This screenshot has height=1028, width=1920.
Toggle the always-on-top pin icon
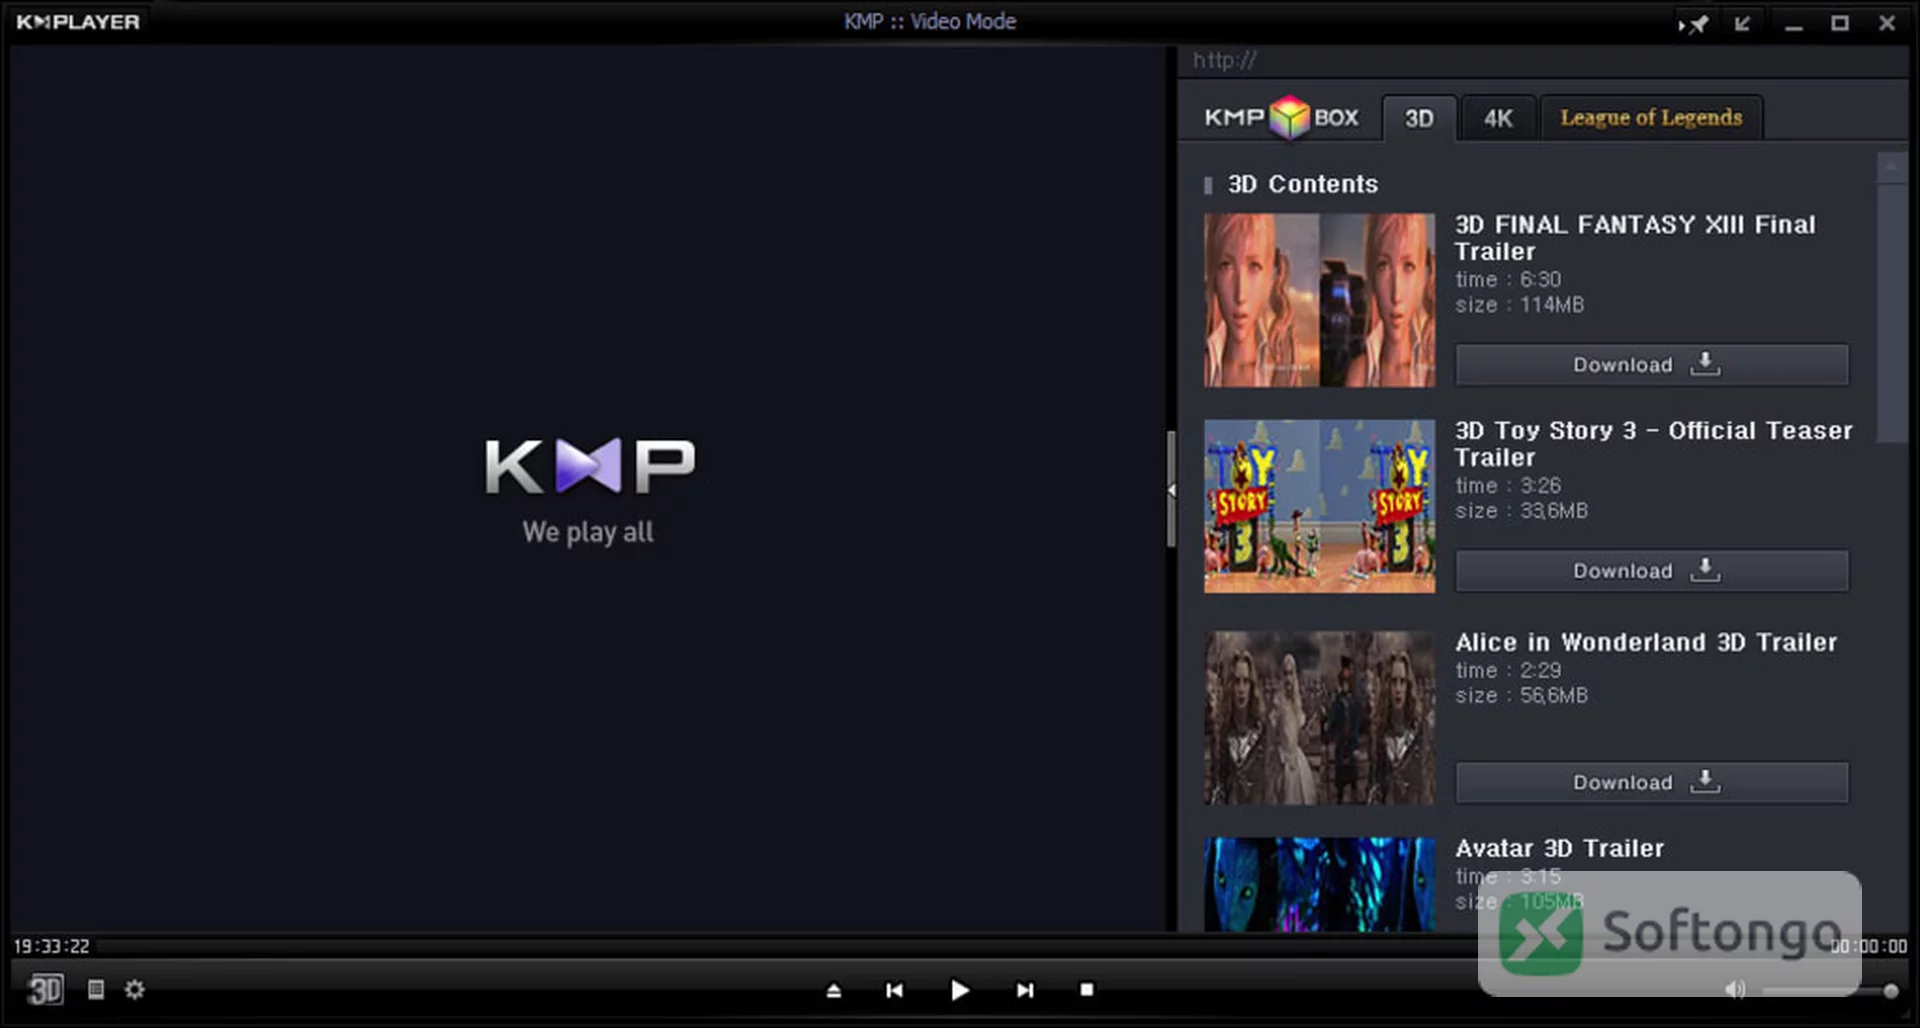(x=1693, y=23)
